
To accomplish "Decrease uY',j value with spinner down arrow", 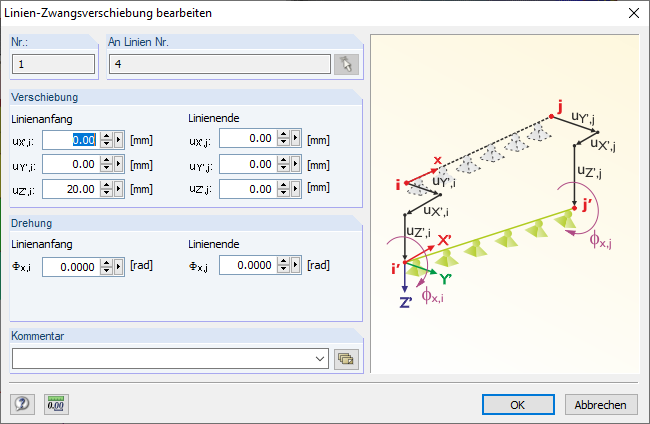I will tap(284, 169).
